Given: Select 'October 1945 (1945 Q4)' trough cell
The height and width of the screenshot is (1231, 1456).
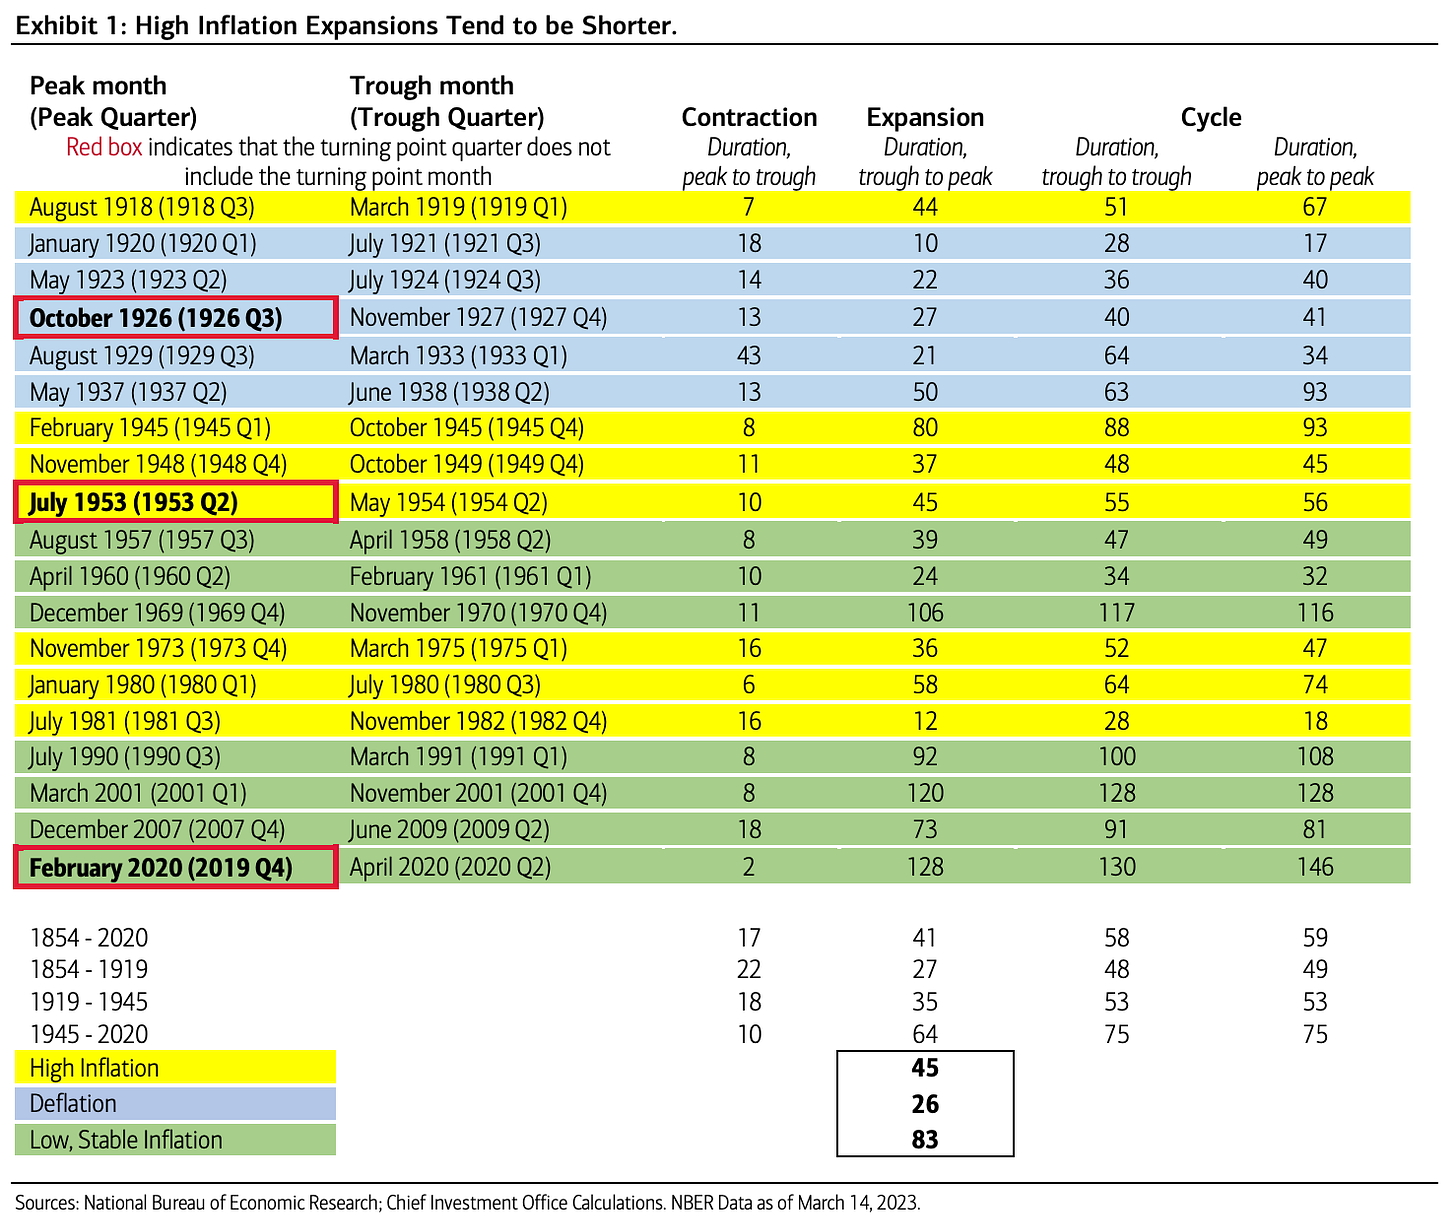Looking at the screenshot, I should (x=466, y=427).
